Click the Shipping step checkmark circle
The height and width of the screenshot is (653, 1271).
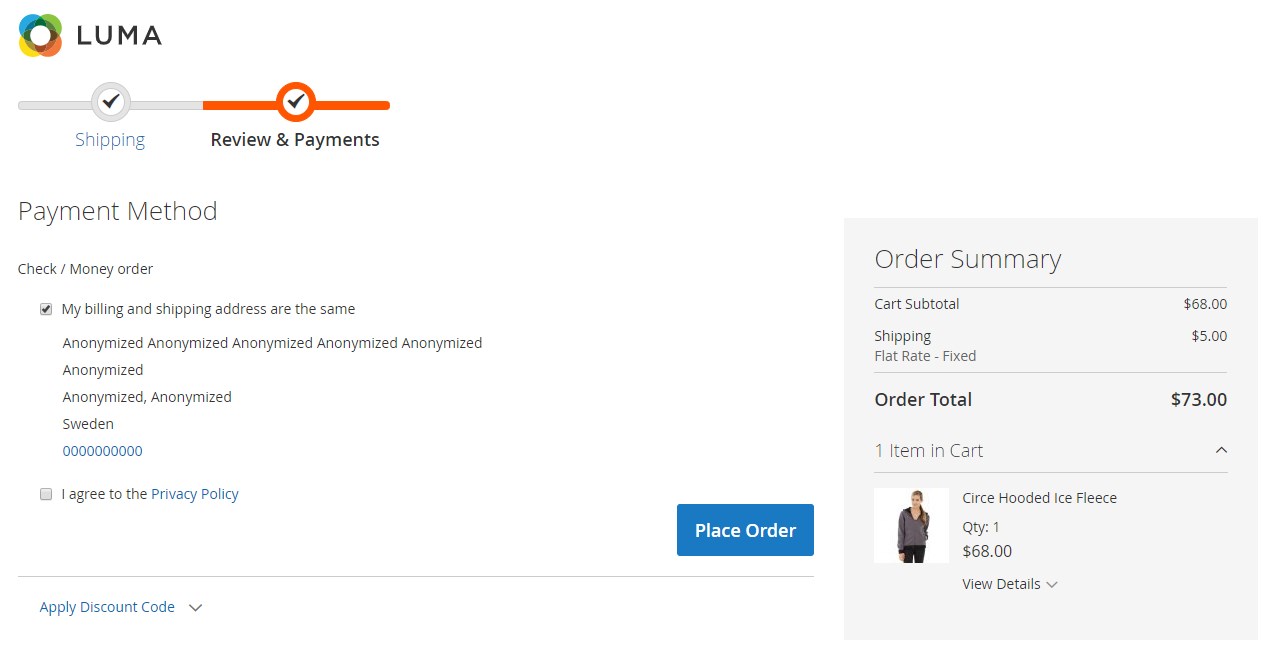pos(111,101)
